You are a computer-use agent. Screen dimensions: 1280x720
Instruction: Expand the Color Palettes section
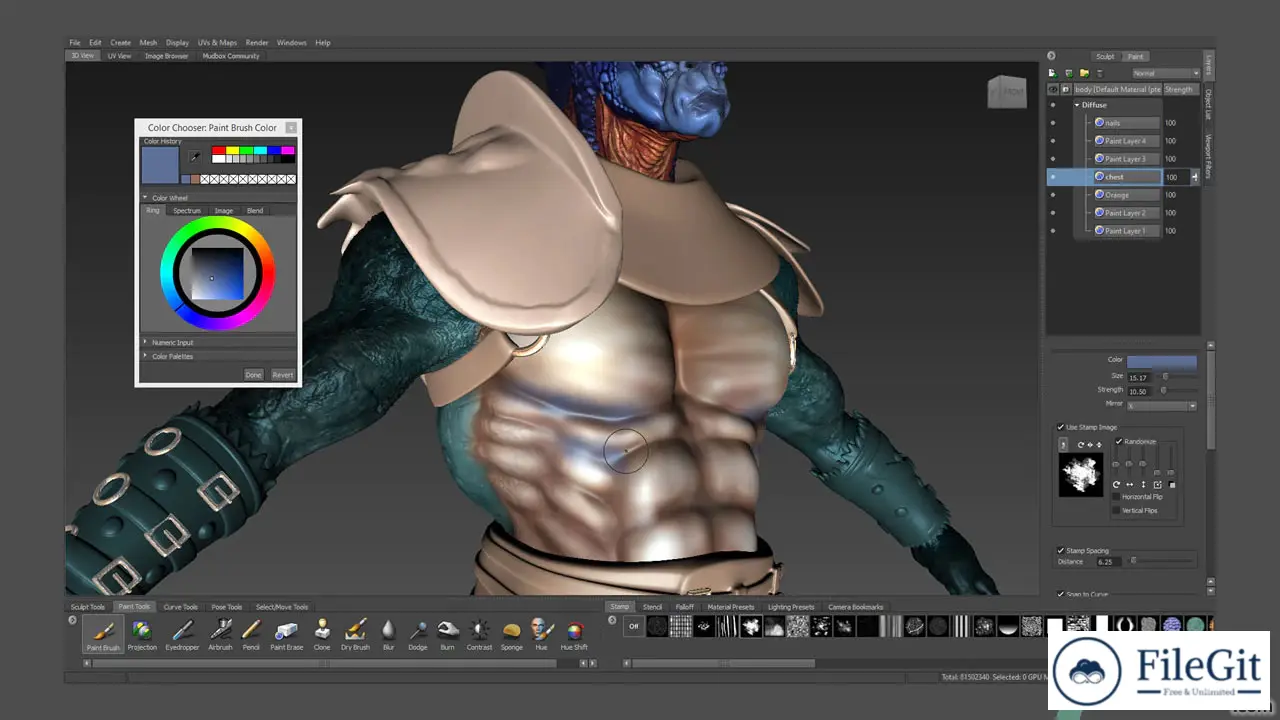[x=145, y=356]
